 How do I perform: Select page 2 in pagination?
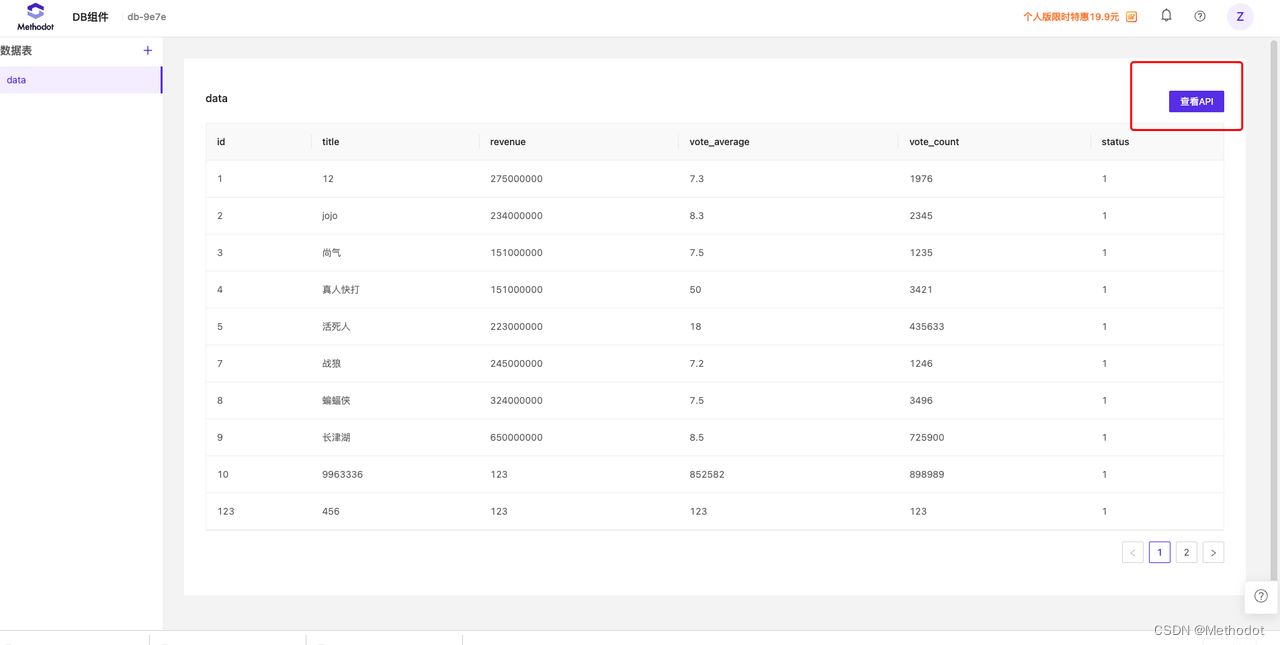[x=1186, y=552]
